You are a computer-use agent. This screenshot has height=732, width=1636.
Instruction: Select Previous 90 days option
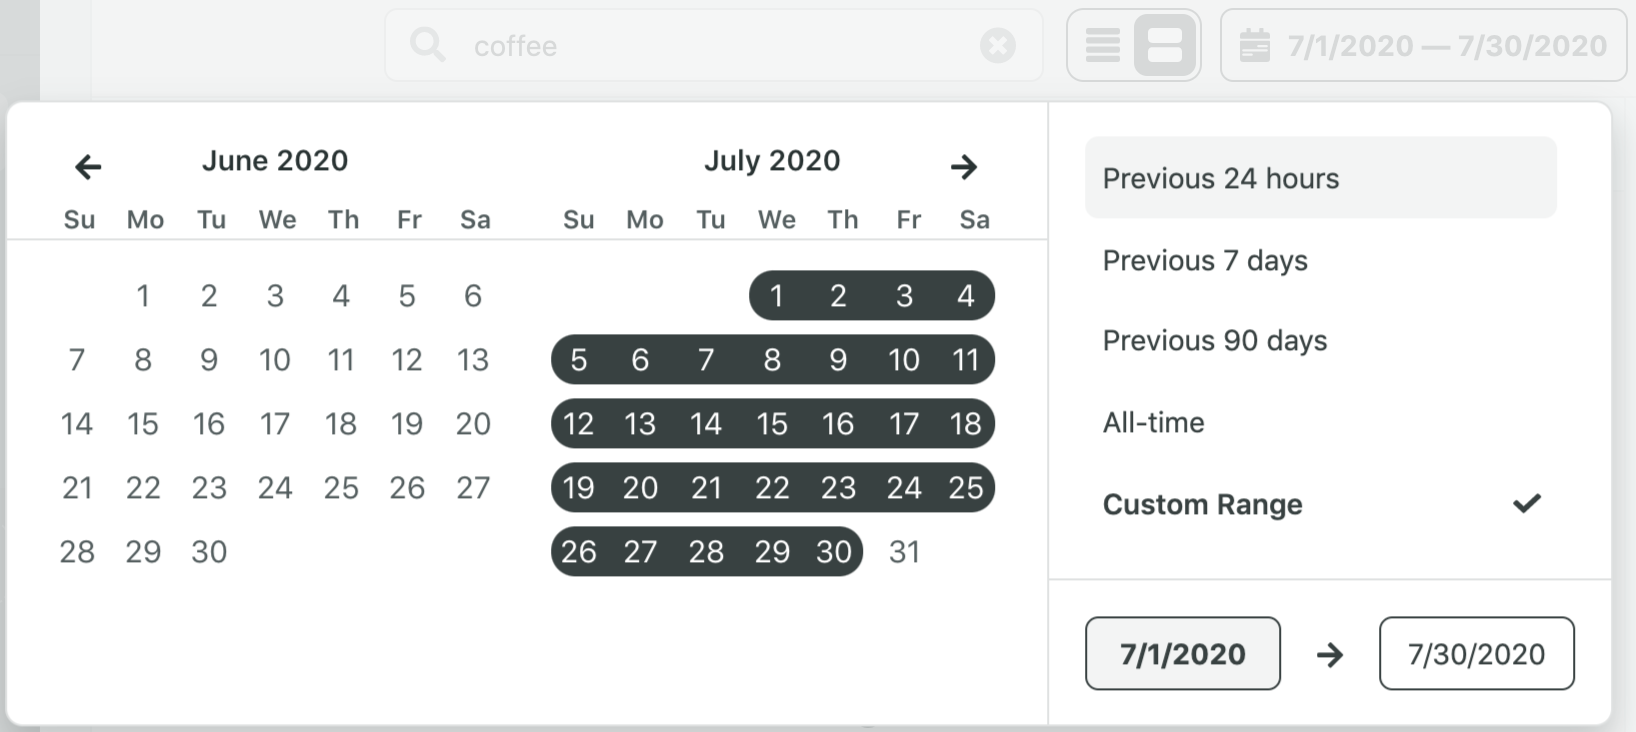pyautogui.click(x=1320, y=341)
